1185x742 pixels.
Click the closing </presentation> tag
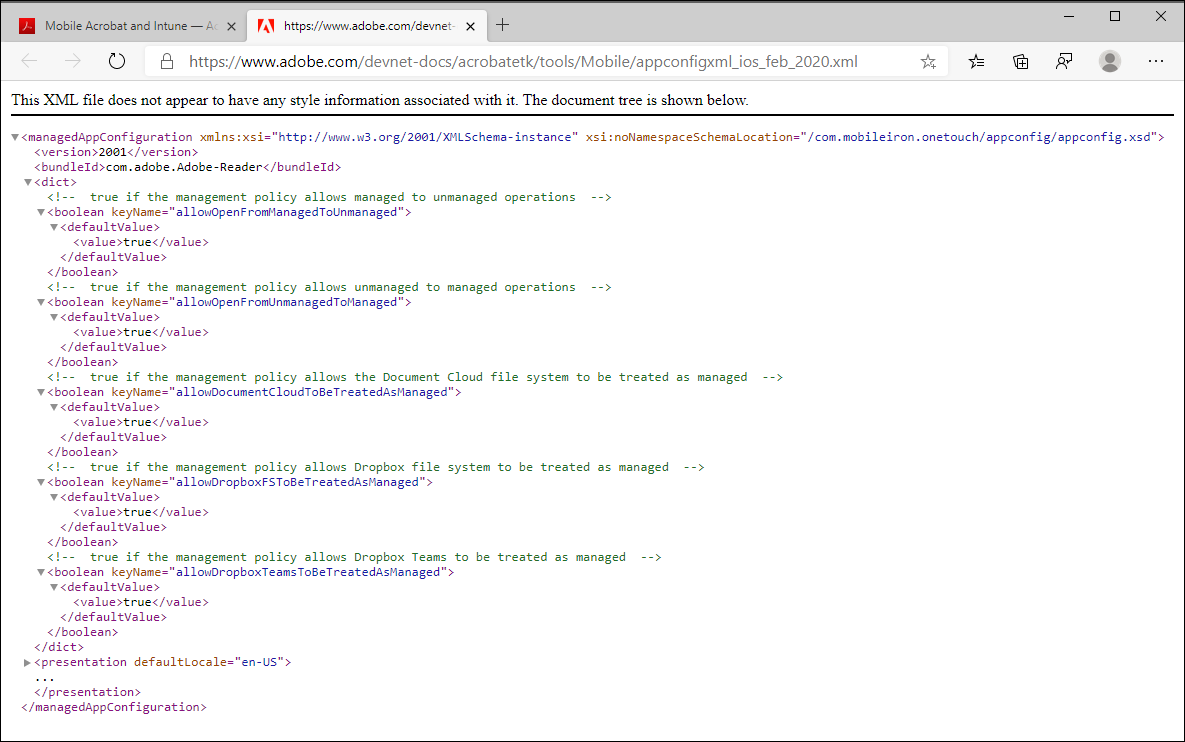point(88,692)
